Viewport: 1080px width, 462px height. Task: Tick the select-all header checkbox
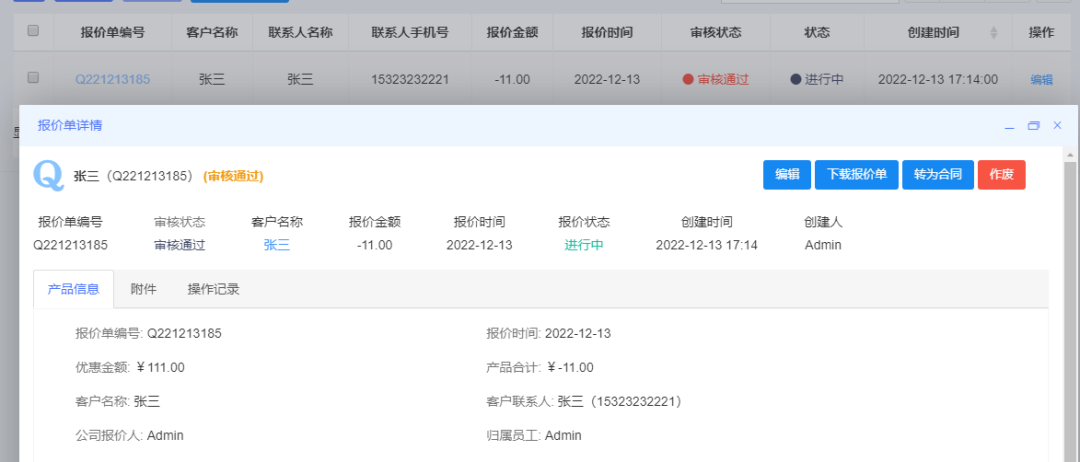click(33, 30)
